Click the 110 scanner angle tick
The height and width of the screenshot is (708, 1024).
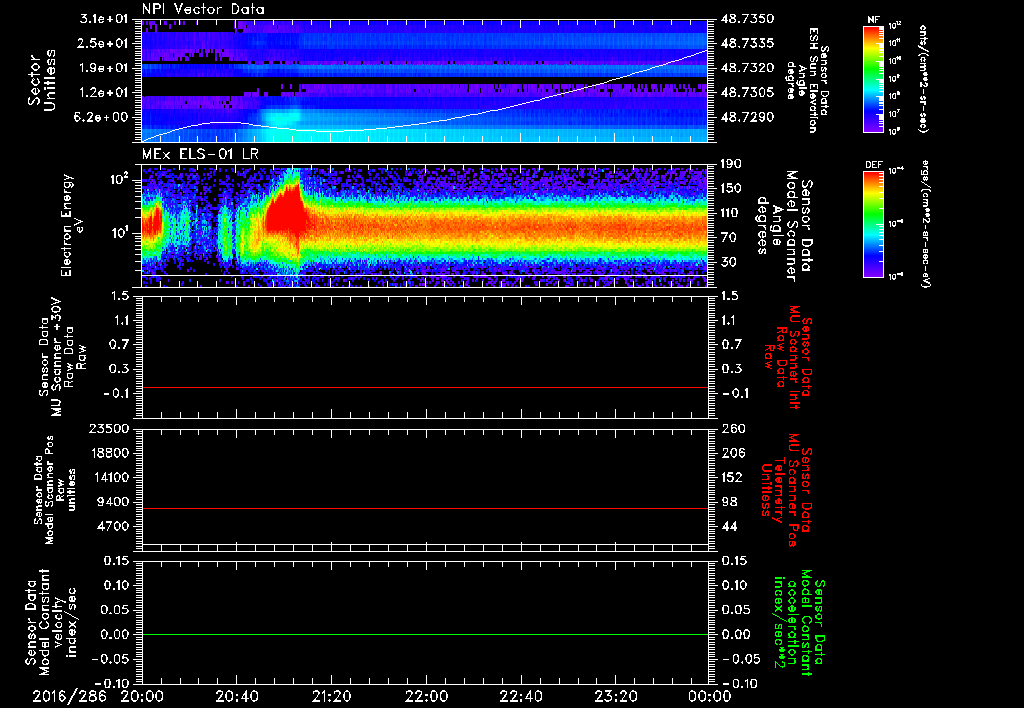pyautogui.click(x=732, y=213)
